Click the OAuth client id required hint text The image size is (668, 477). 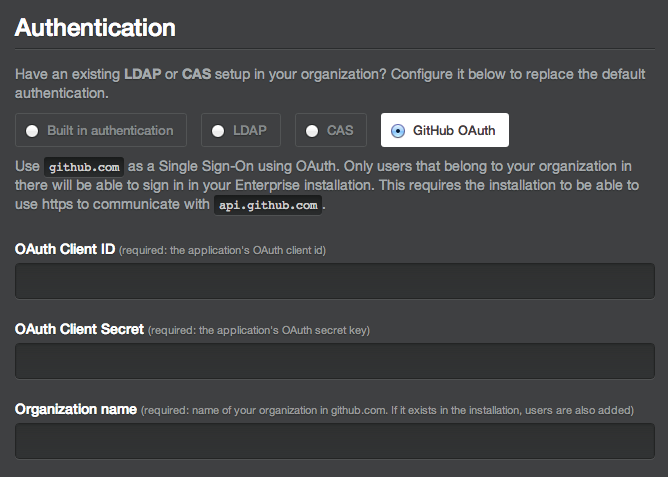click(x=223, y=250)
